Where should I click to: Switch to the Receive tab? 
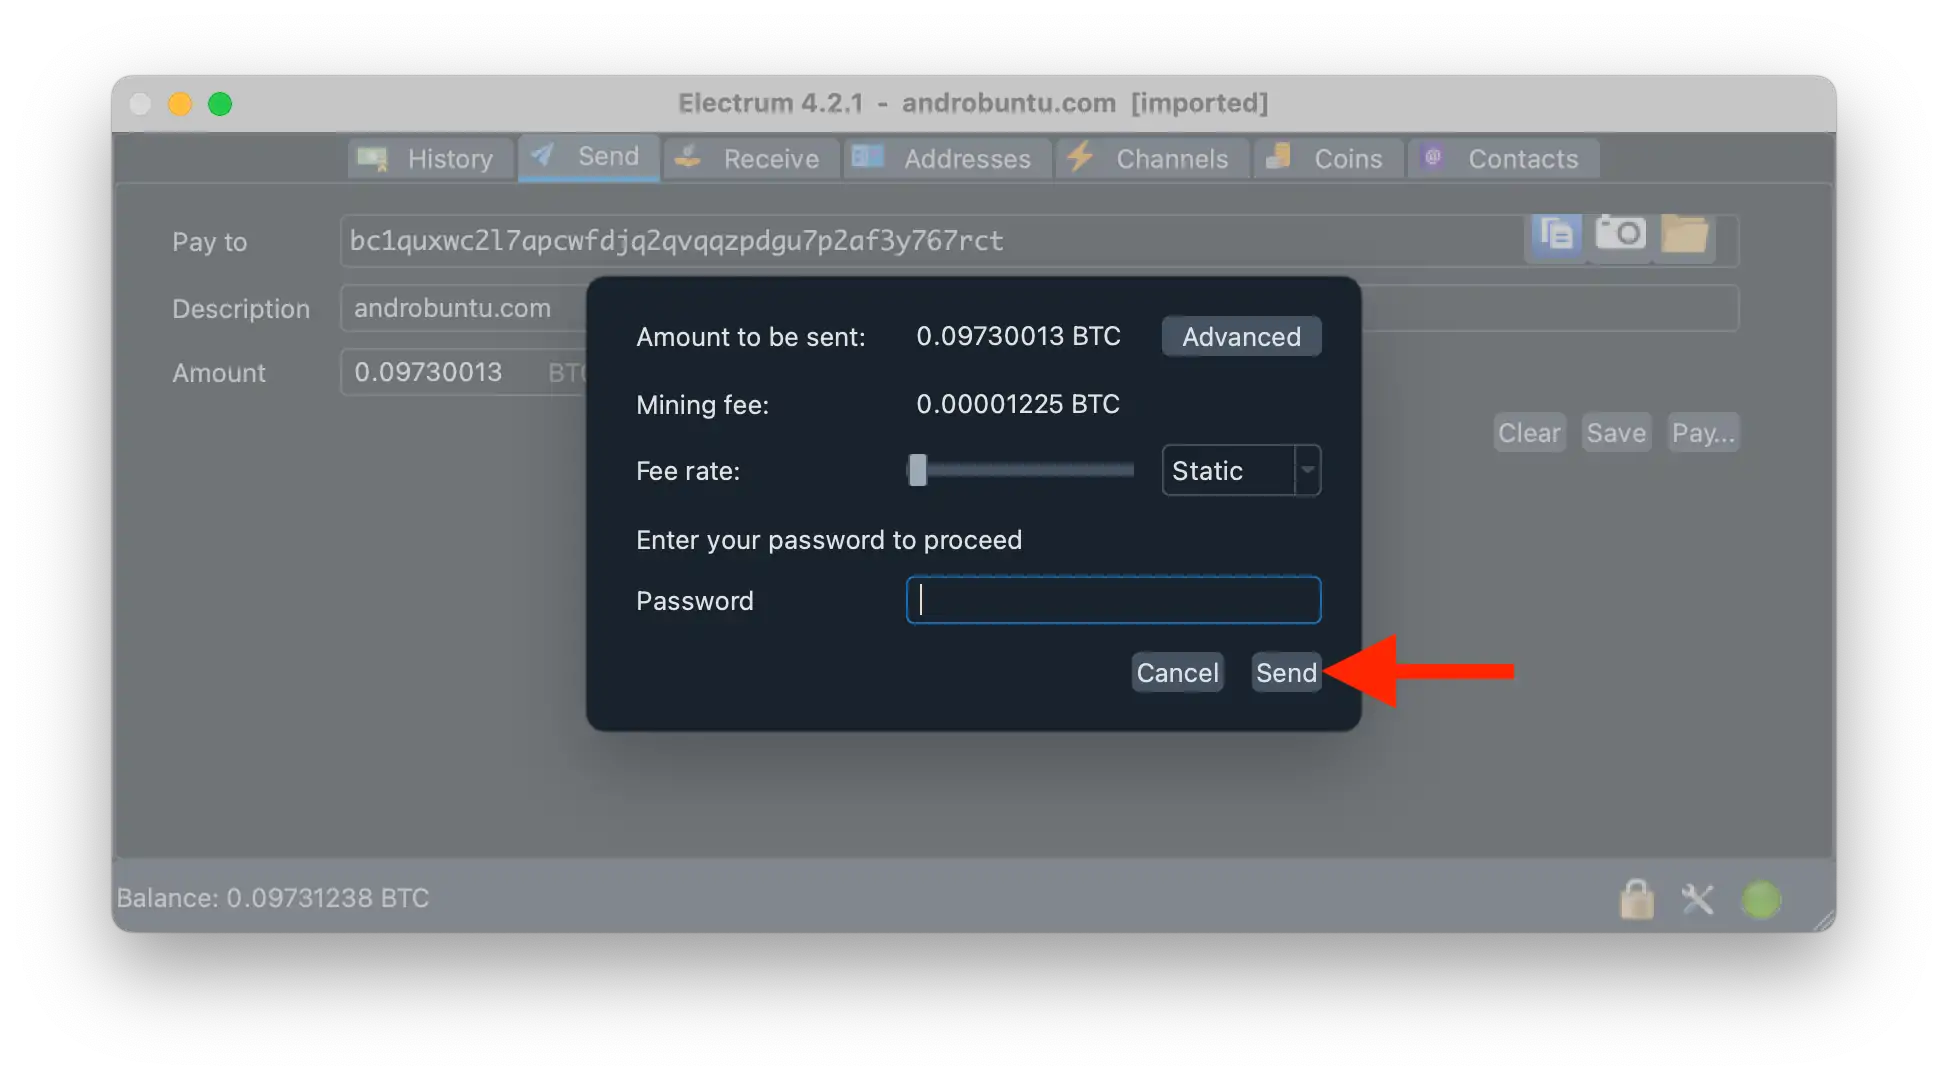pyautogui.click(x=750, y=158)
